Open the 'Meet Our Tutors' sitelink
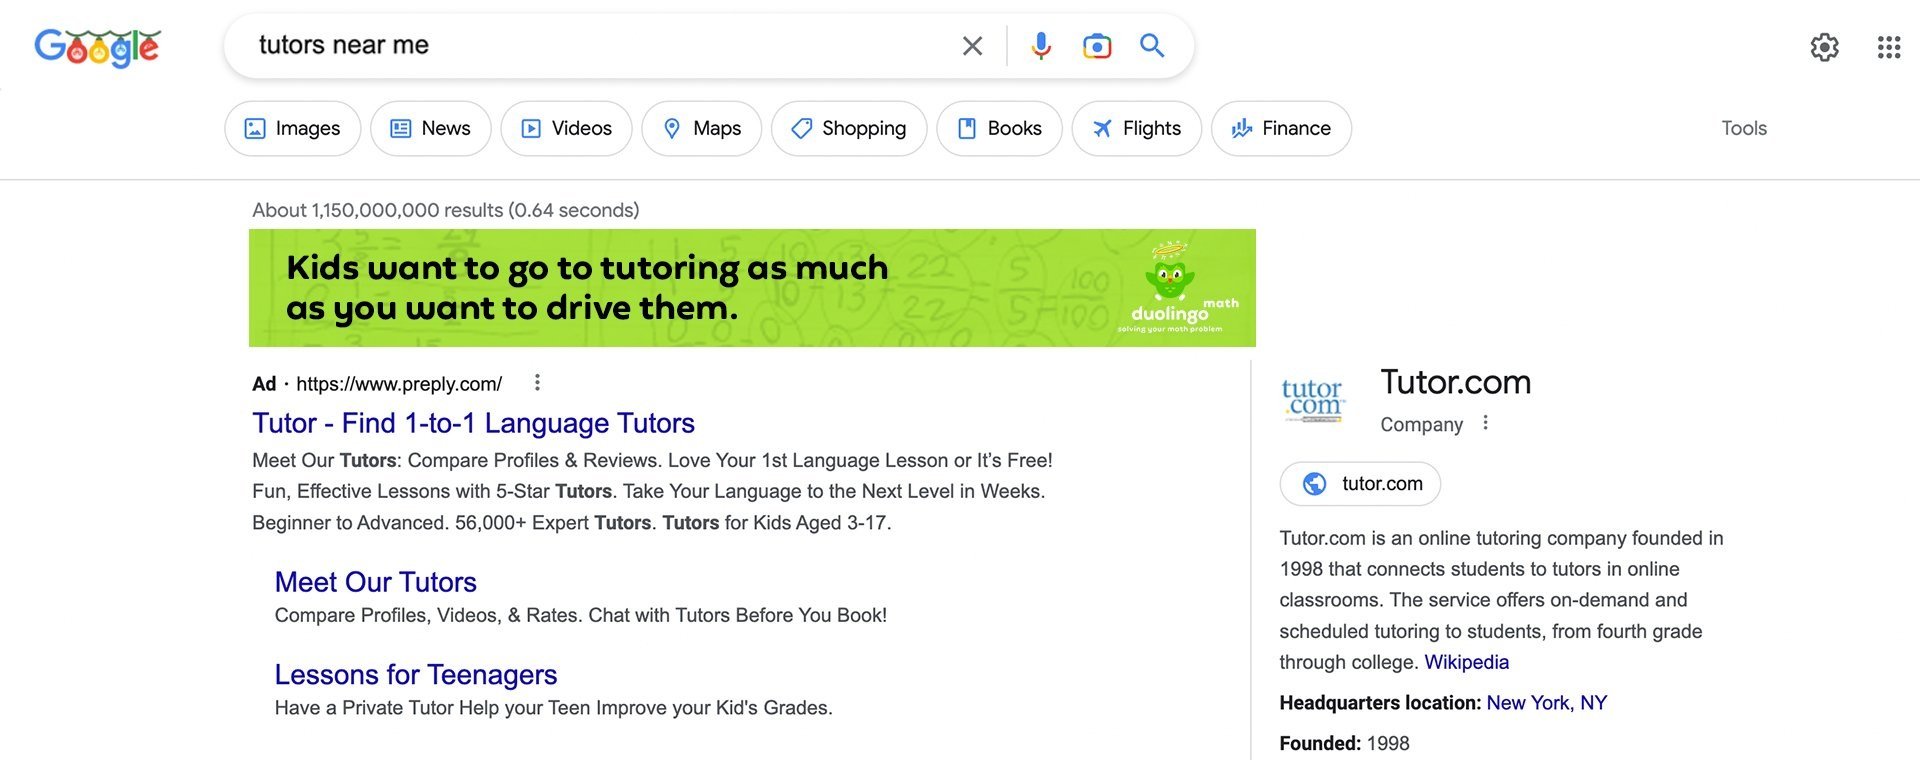Image resolution: width=1920 pixels, height=760 pixels. (375, 582)
